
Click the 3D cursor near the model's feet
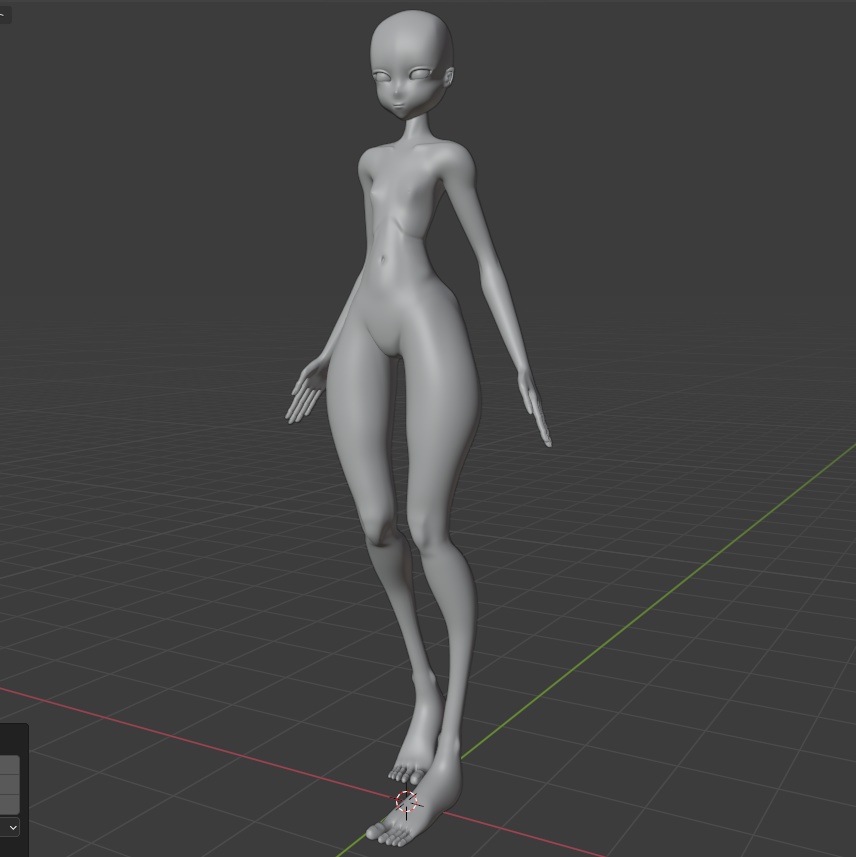coord(405,800)
